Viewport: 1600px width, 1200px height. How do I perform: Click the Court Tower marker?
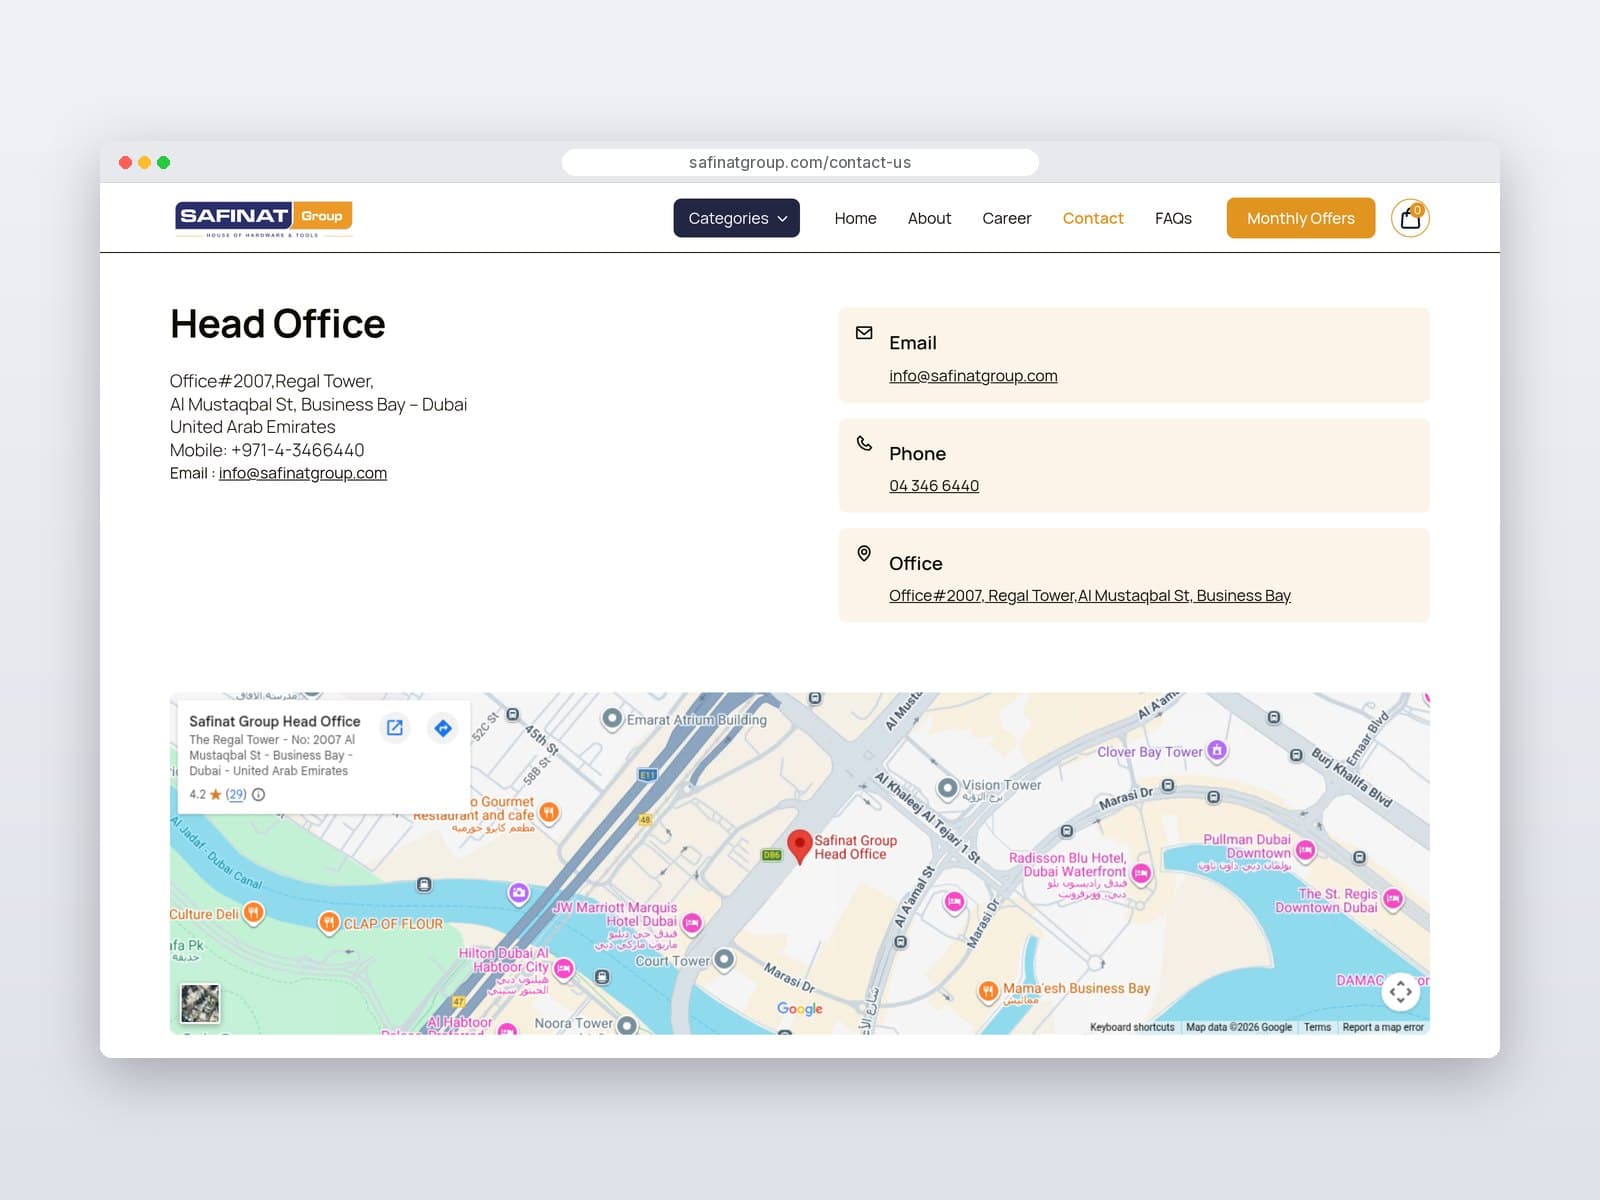[x=724, y=960]
